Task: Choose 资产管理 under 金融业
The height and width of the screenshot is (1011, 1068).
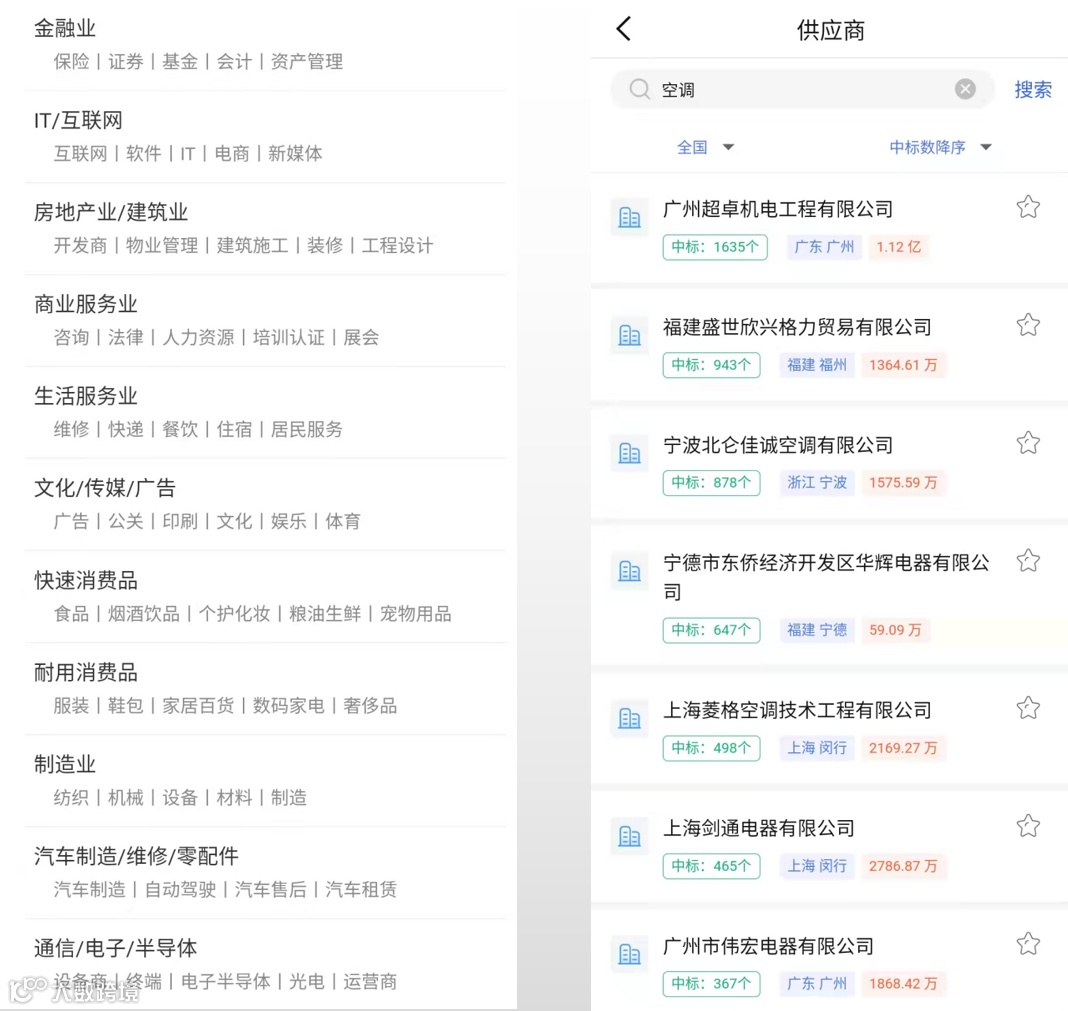Action: pos(307,61)
